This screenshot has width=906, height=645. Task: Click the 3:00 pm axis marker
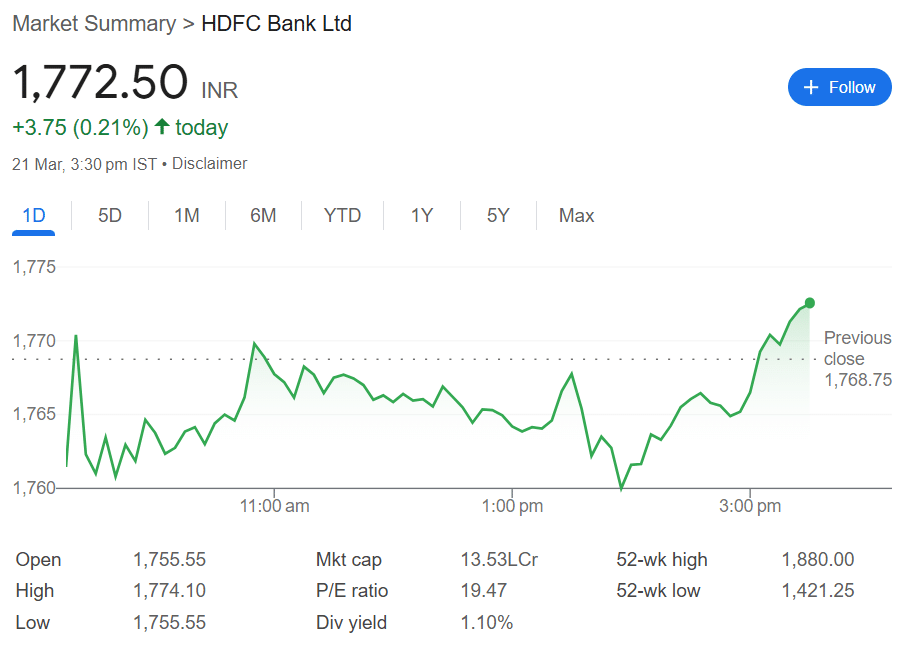[750, 506]
